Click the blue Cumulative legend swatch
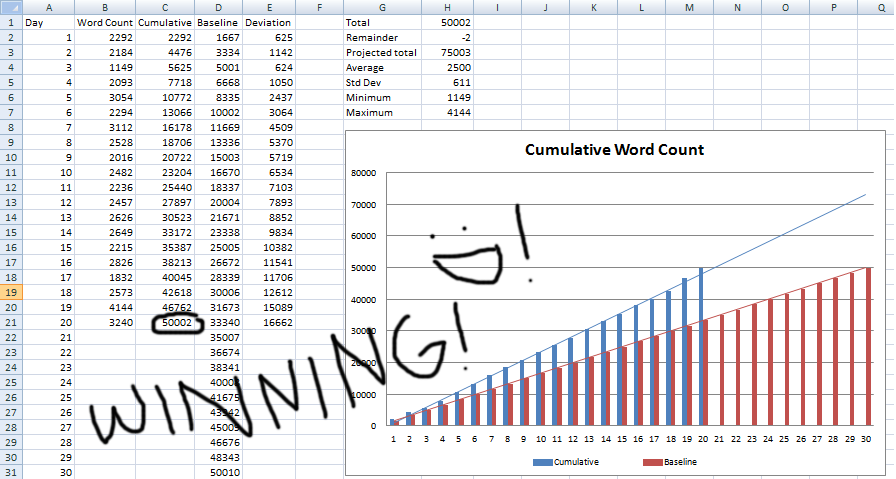 tap(542, 462)
